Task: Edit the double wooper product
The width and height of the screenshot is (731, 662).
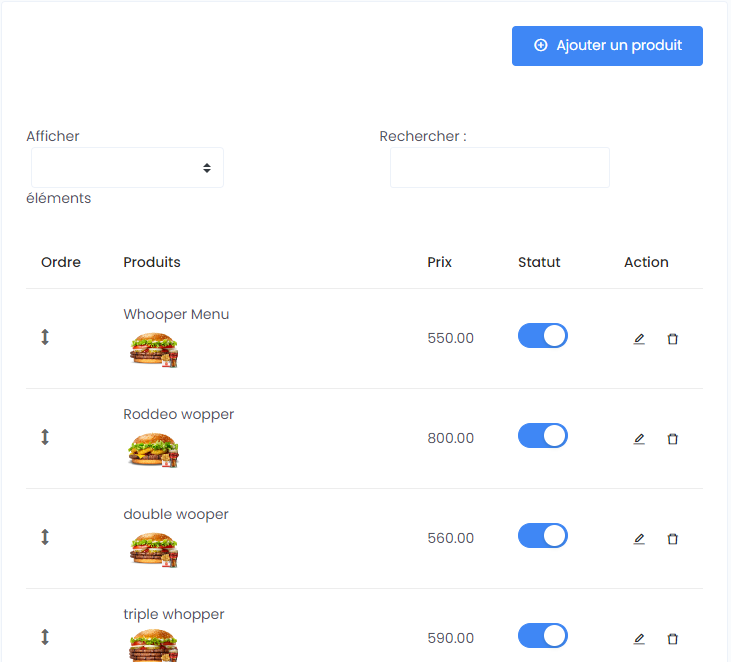Action: point(639,539)
